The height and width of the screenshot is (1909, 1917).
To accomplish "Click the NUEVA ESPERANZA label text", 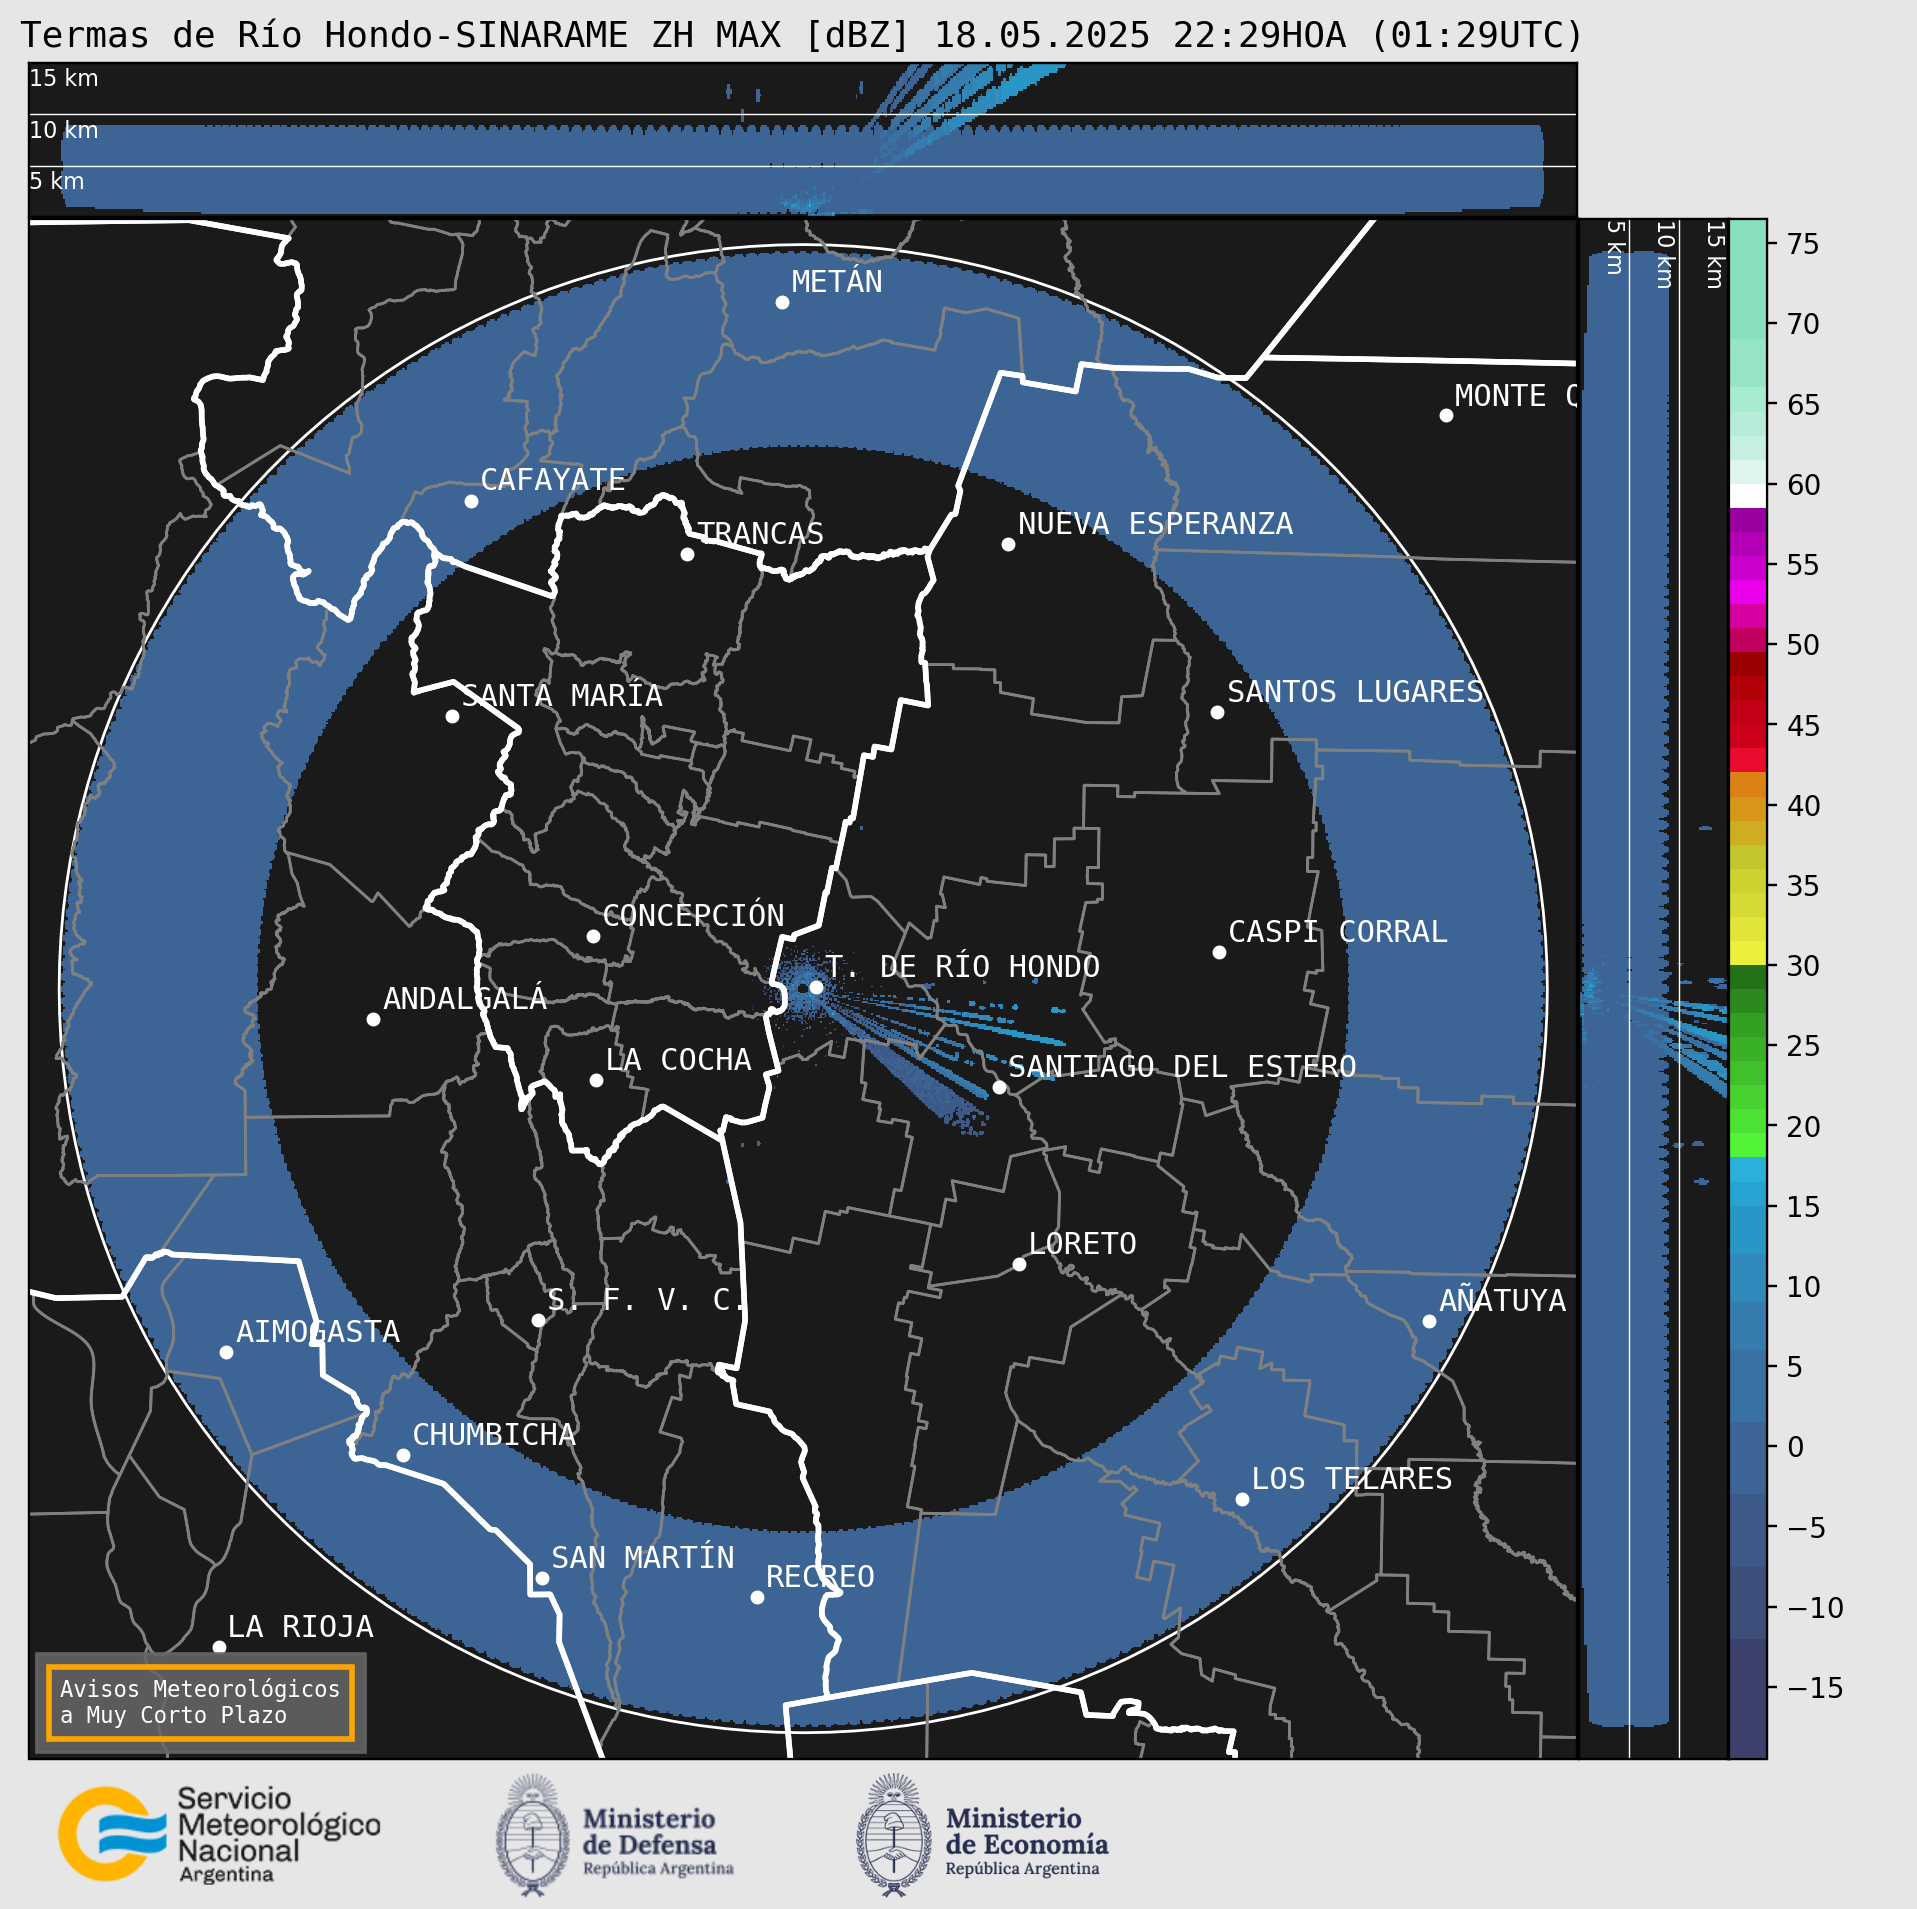I will coord(1155,524).
